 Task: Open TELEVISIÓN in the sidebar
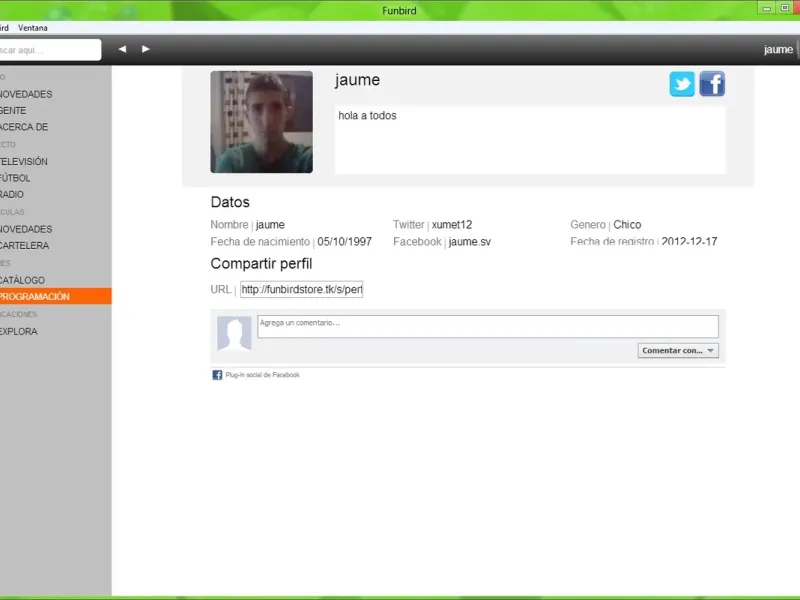[24, 162]
